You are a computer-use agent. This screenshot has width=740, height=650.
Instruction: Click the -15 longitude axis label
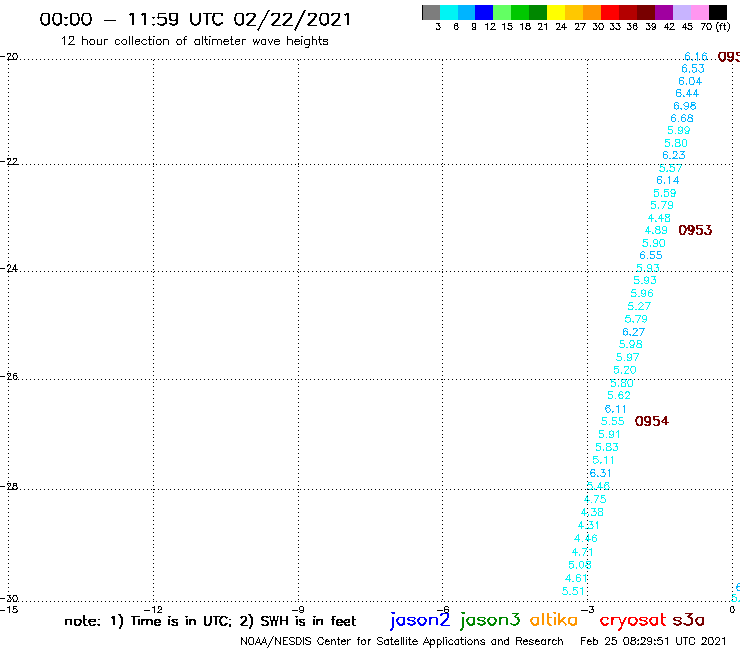pos(9,610)
